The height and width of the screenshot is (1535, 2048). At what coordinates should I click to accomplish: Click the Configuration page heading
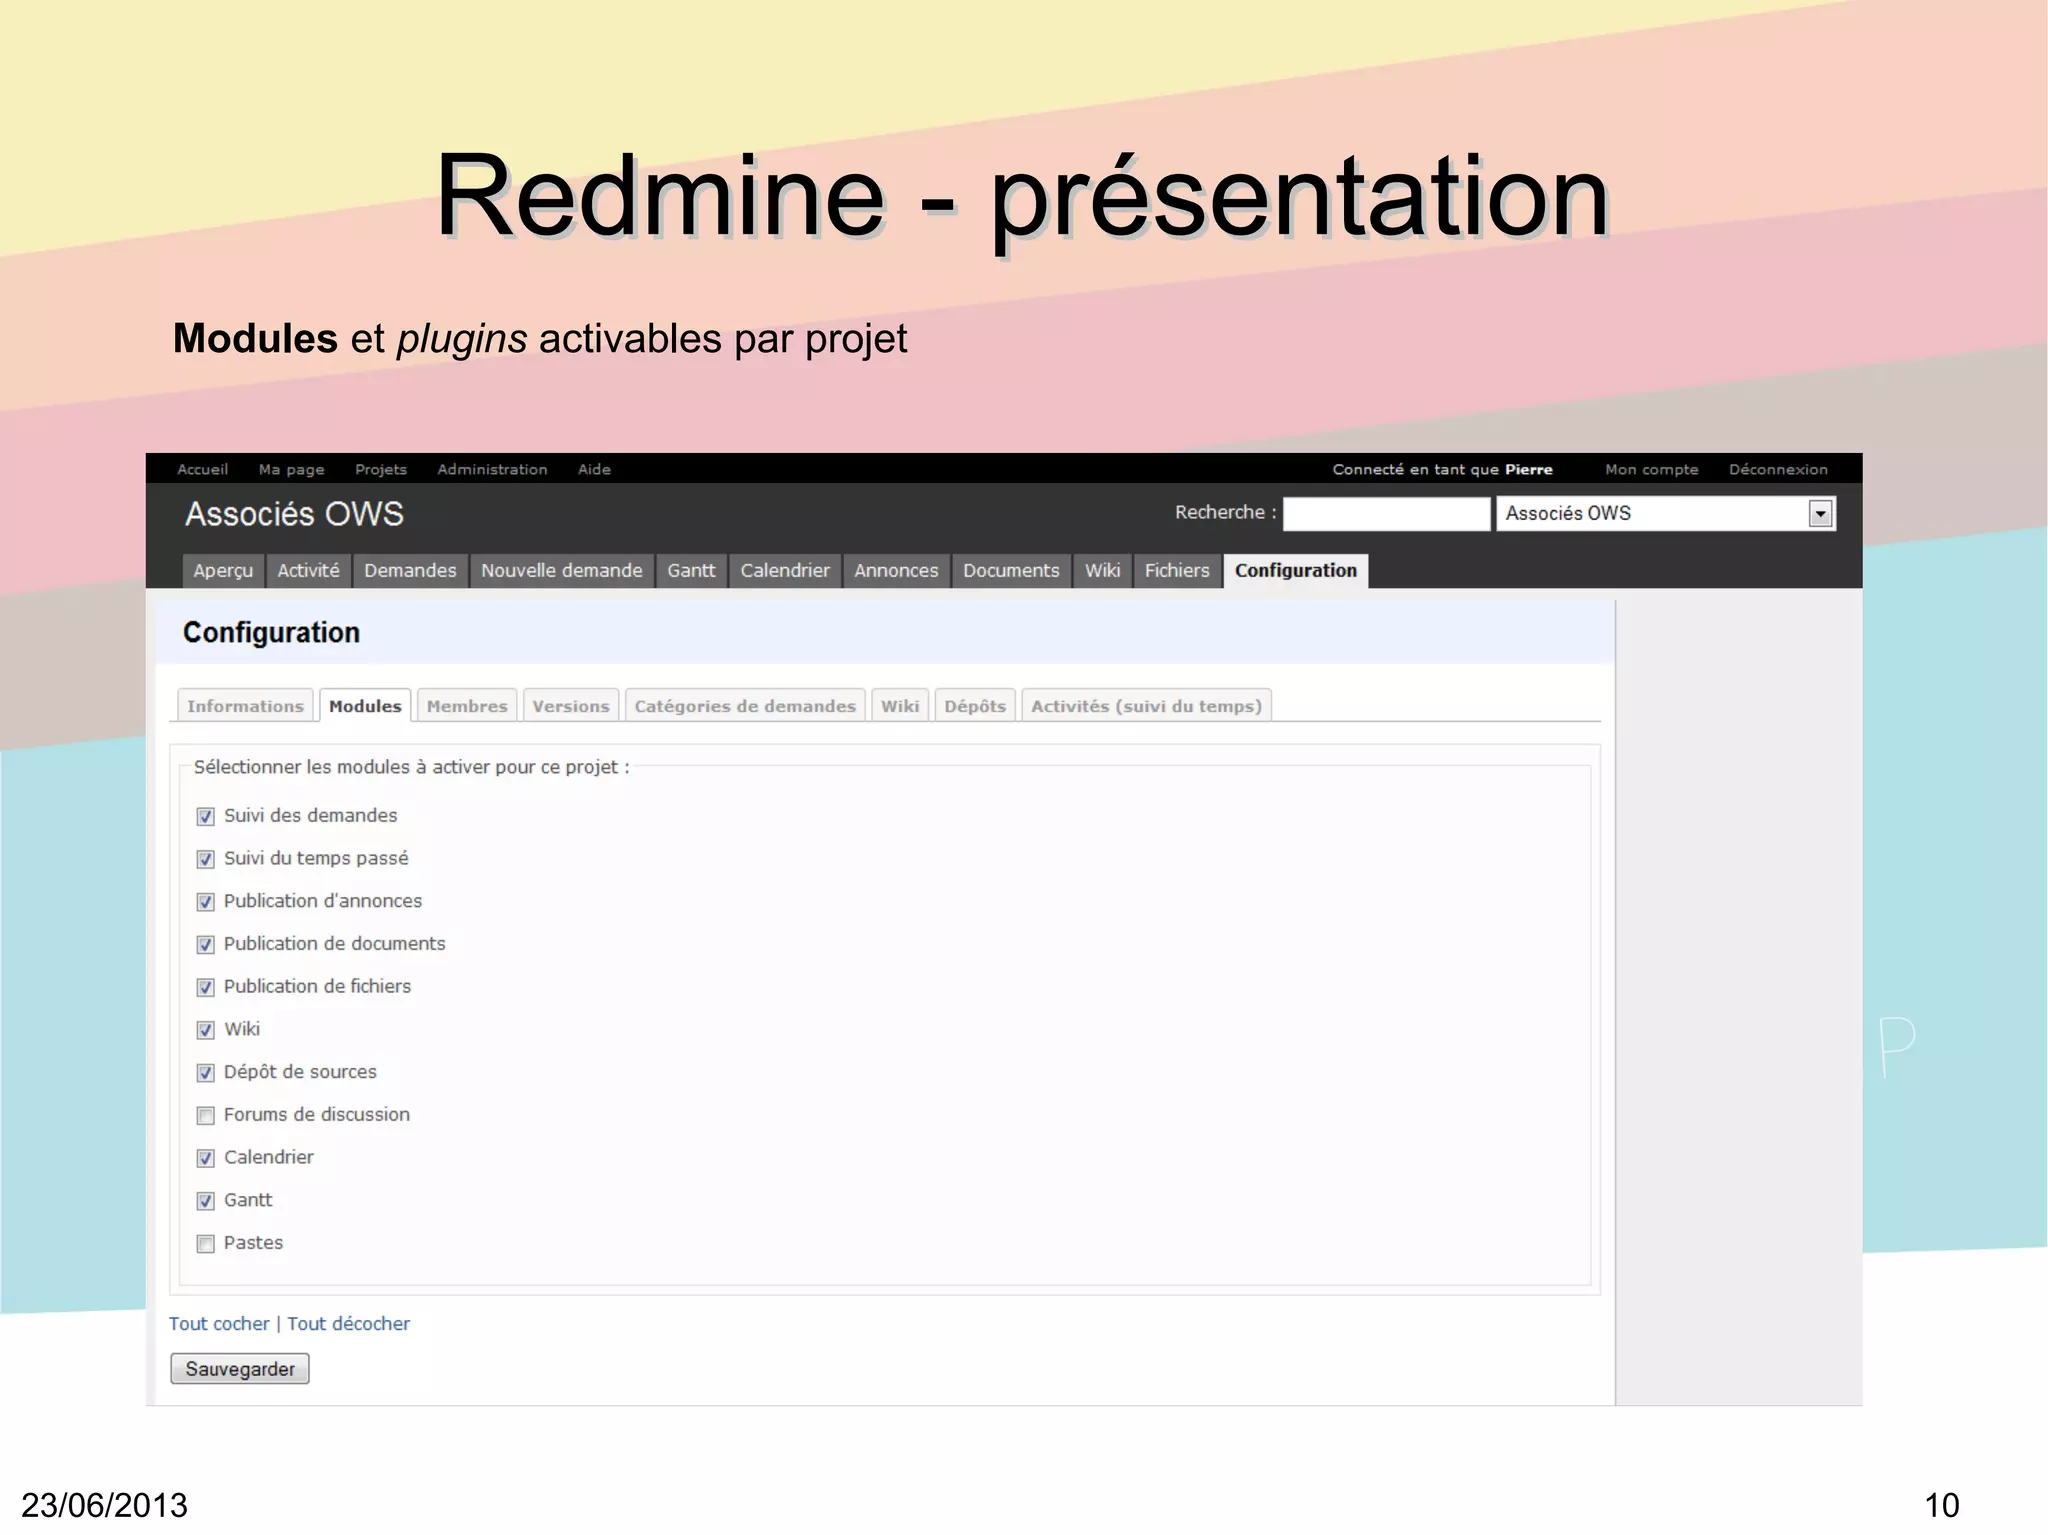[x=271, y=633]
